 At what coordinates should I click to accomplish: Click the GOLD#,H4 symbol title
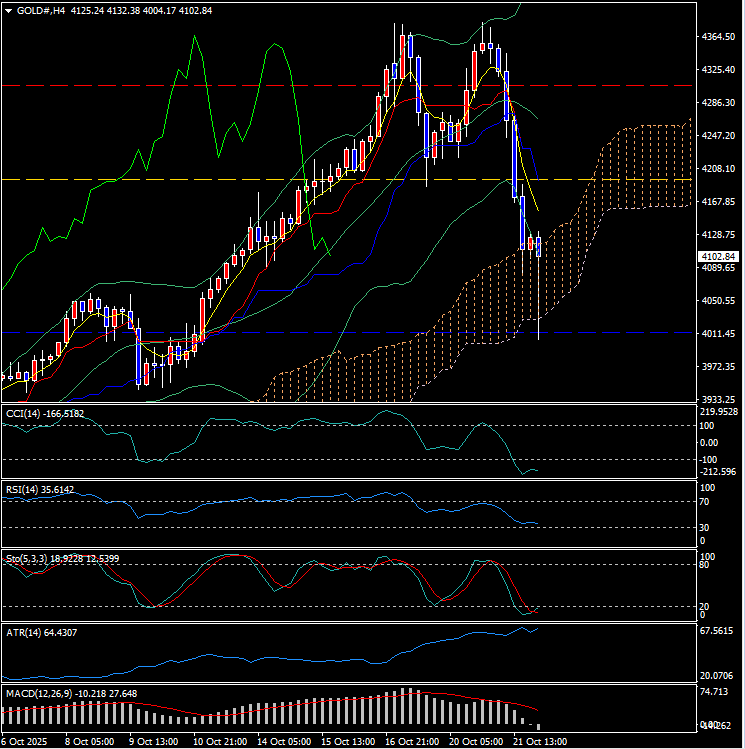(40, 9)
